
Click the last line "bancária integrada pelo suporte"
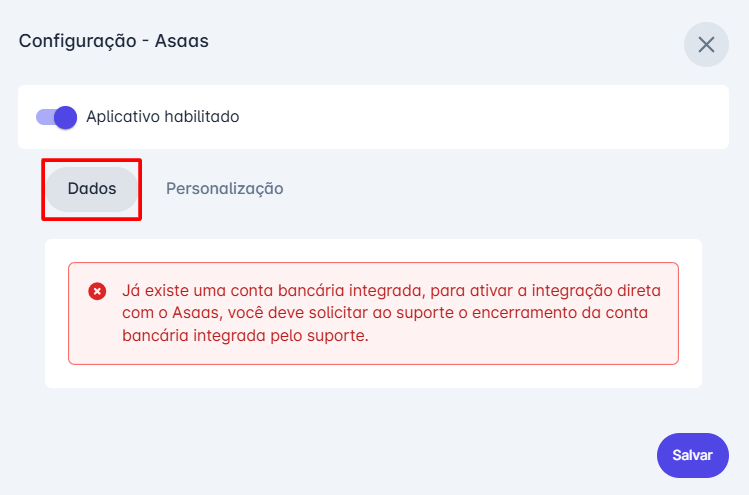point(245,336)
